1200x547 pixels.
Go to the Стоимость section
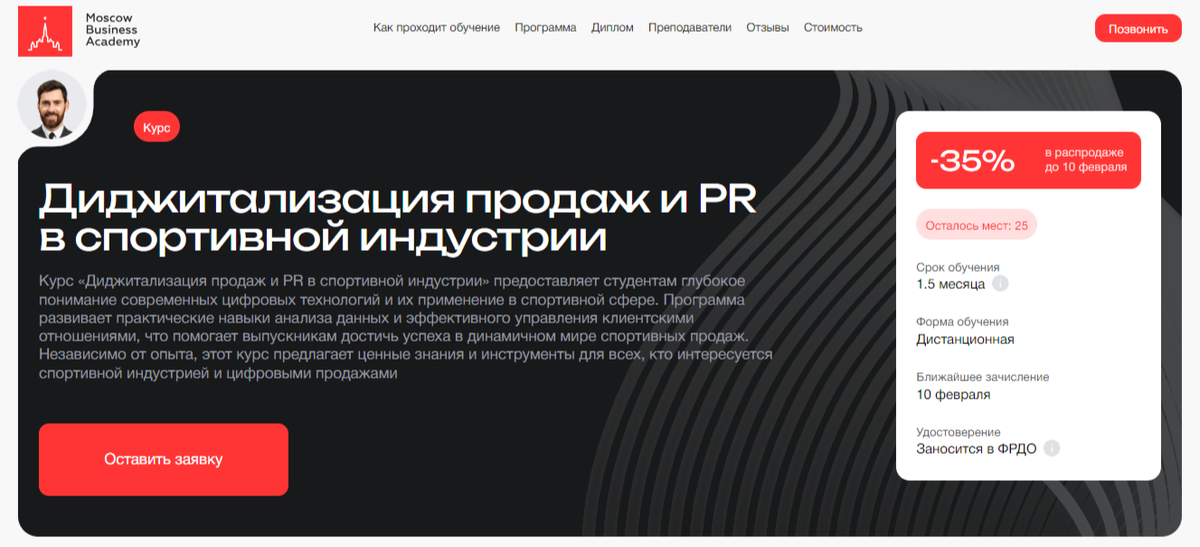click(x=833, y=28)
